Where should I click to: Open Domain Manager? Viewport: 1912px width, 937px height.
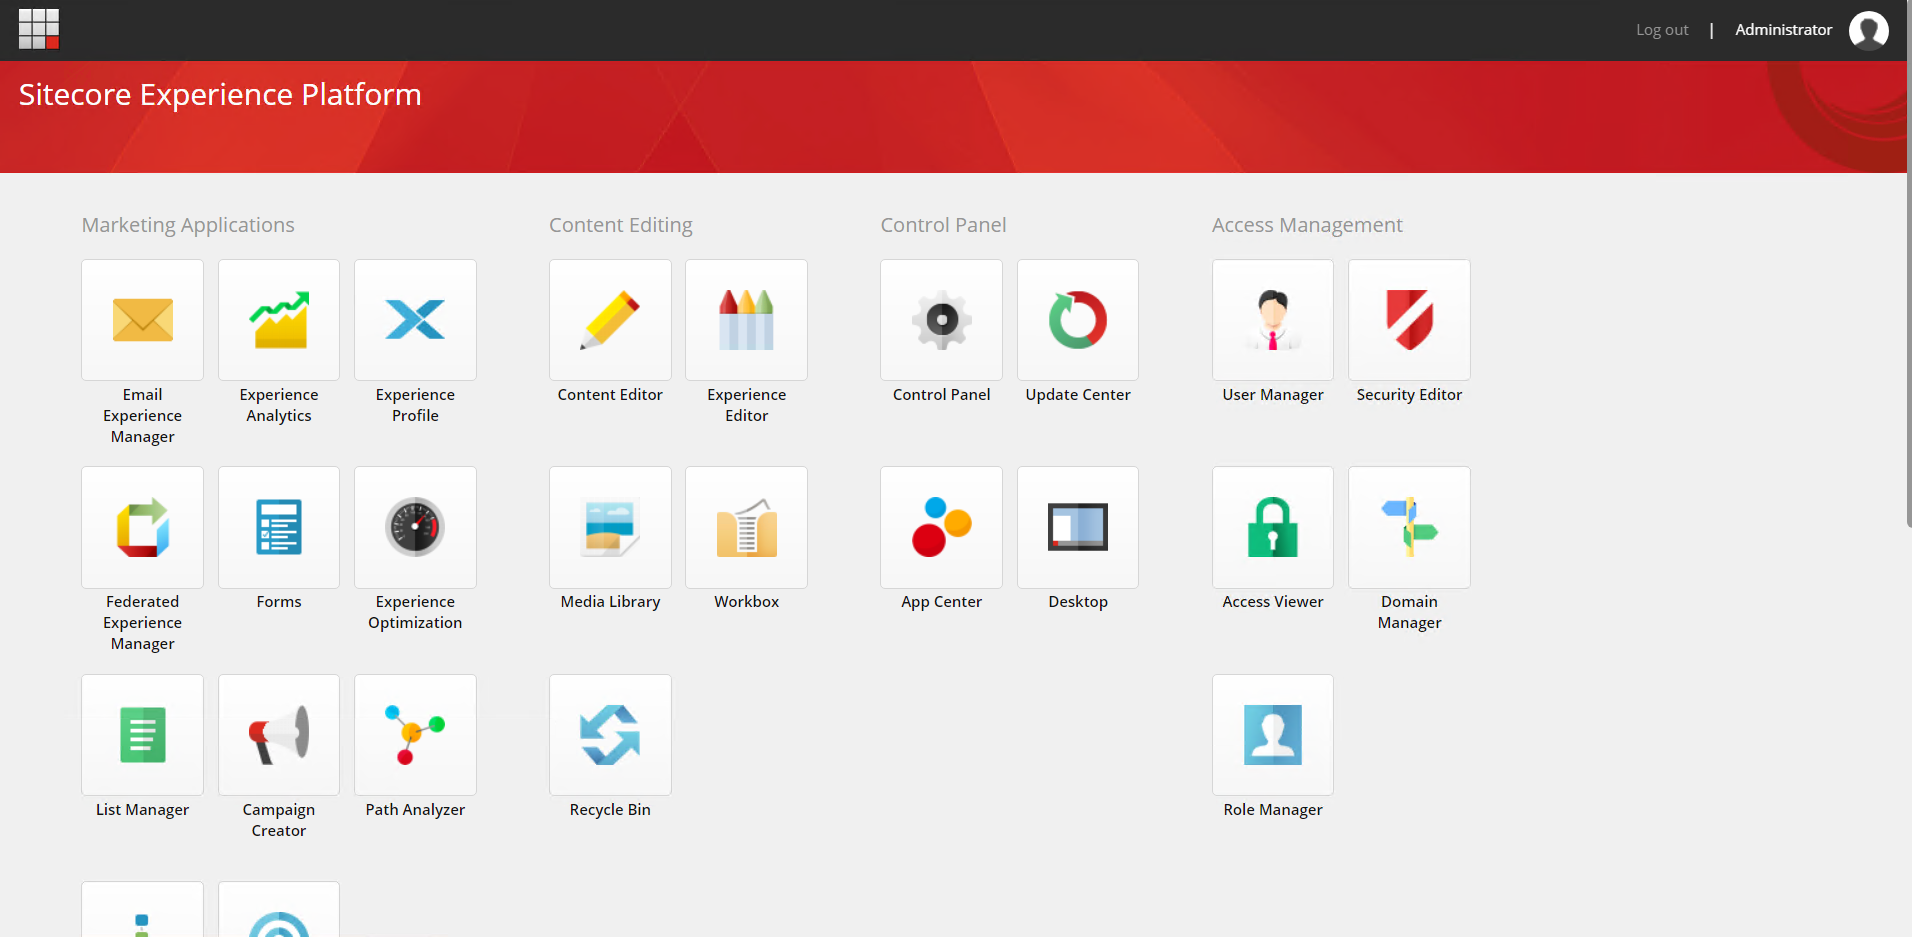click(x=1409, y=527)
